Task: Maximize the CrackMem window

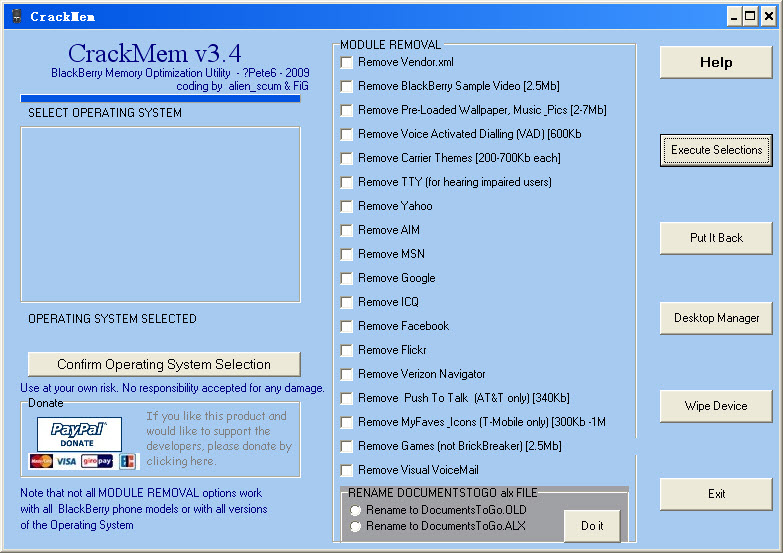Action: pos(751,16)
